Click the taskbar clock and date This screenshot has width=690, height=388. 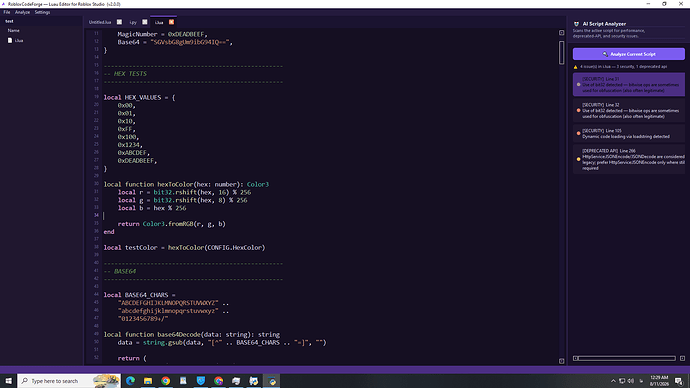(659, 381)
